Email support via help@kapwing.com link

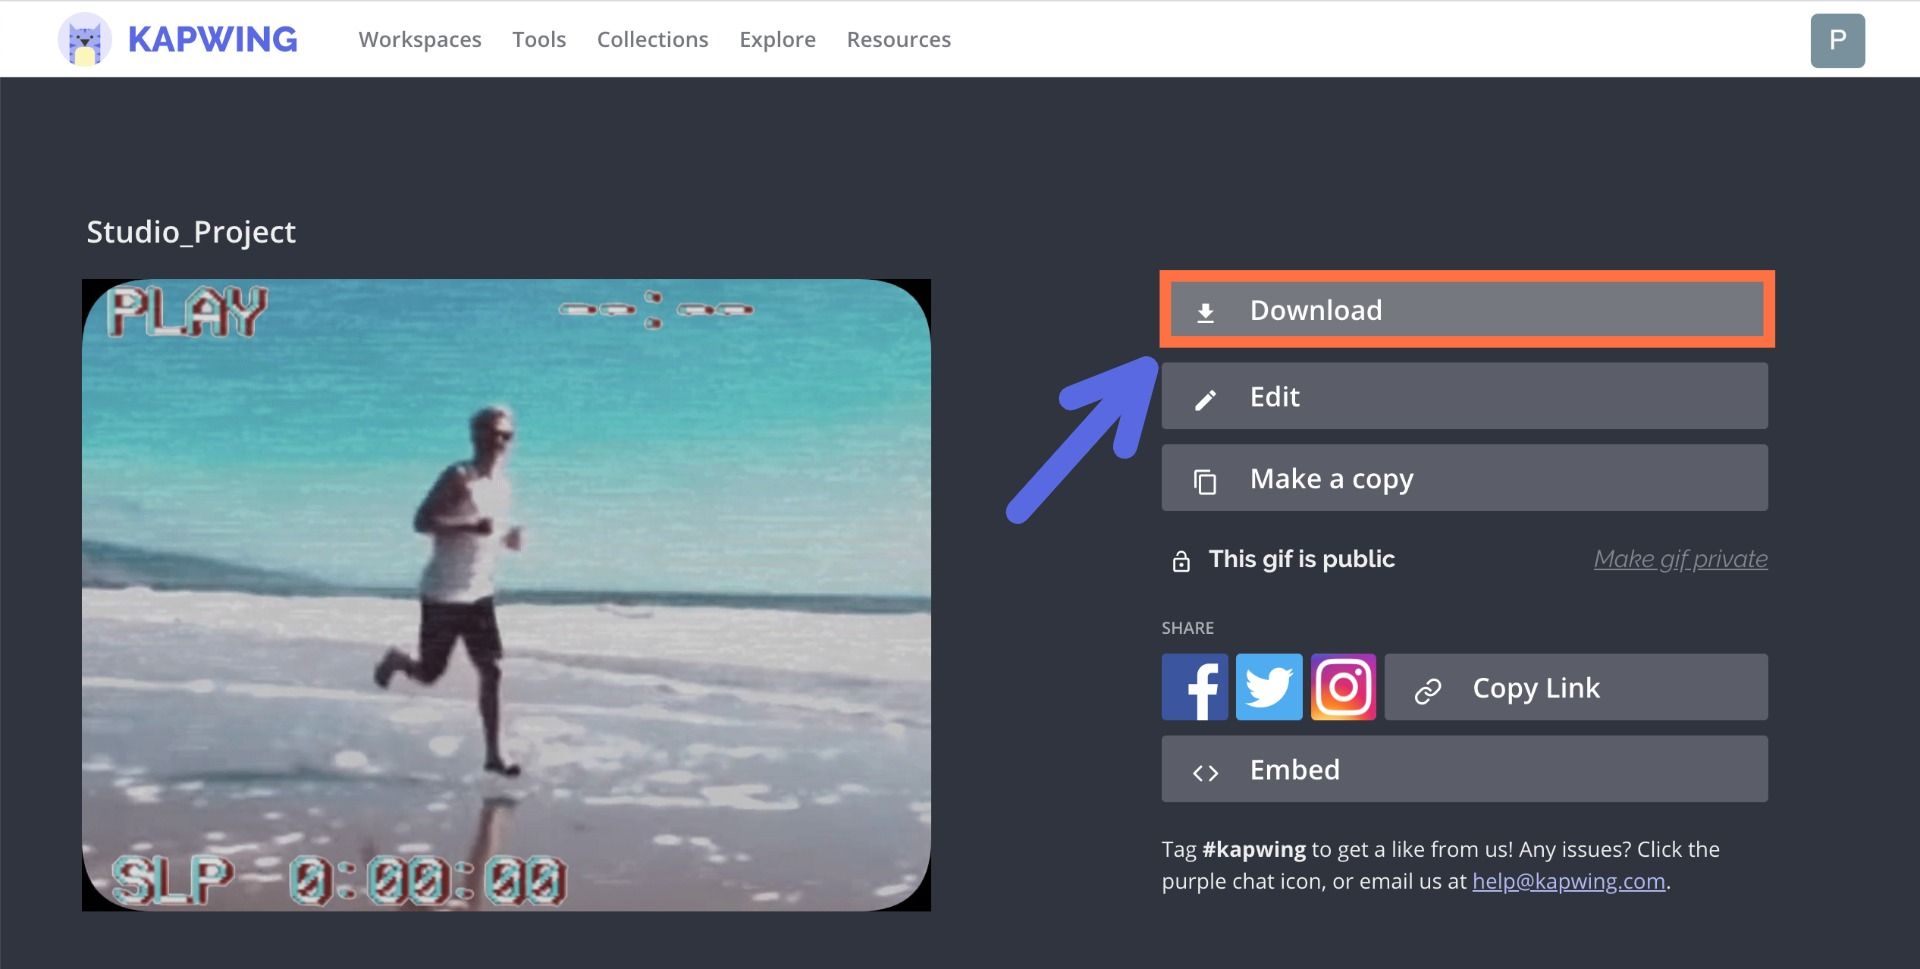pyautogui.click(x=1568, y=881)
